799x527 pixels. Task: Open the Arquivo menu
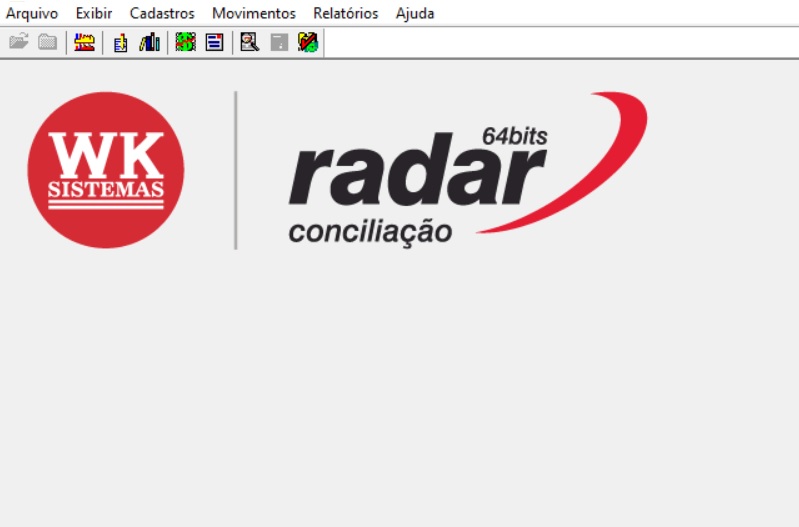pyautogui.click(x=32, y=13)
